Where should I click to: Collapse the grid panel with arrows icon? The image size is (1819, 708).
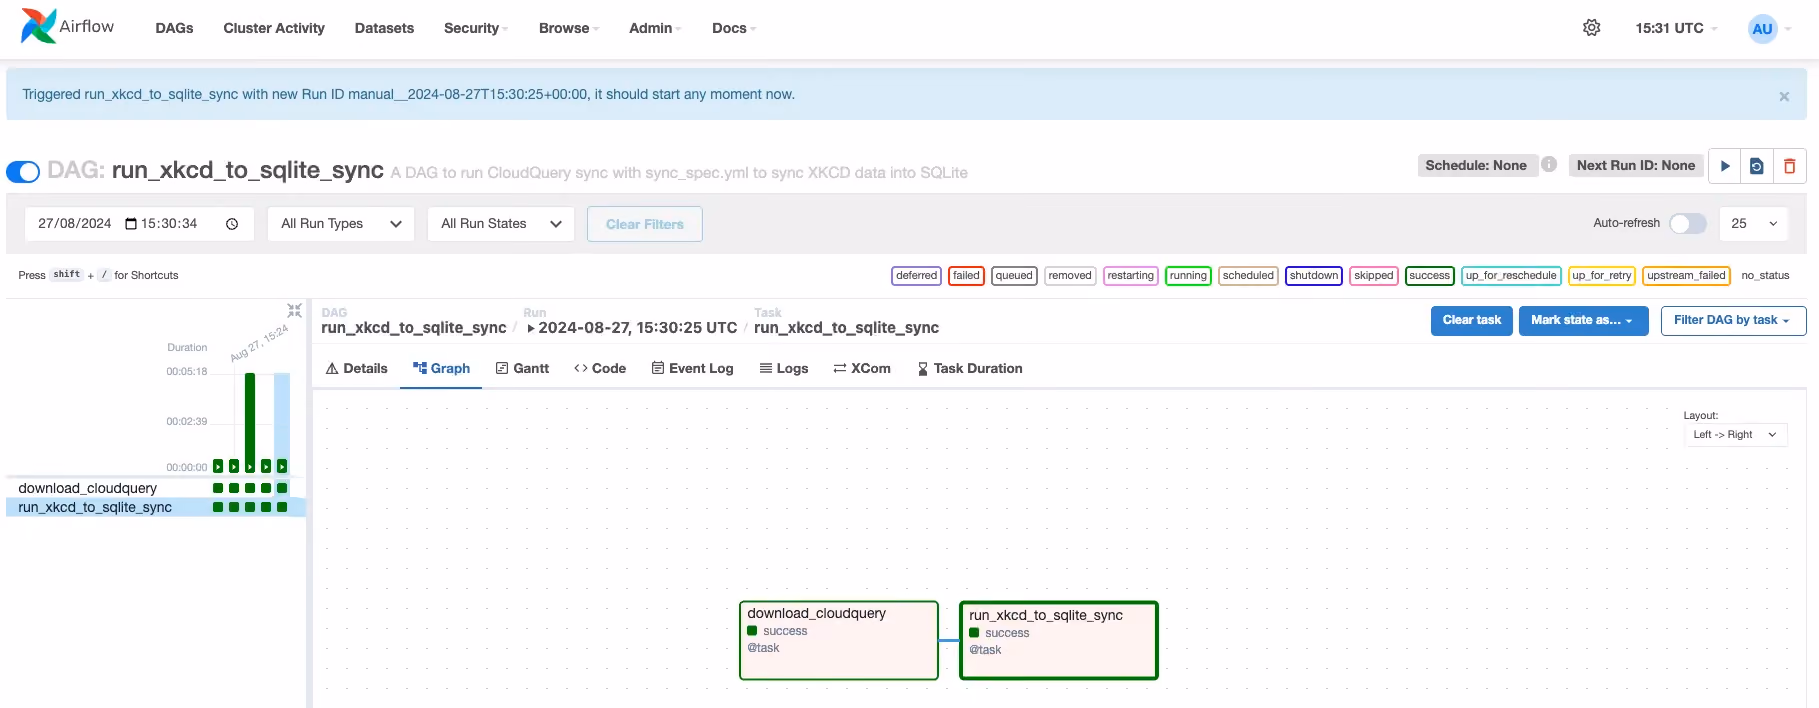coord(294,310)
